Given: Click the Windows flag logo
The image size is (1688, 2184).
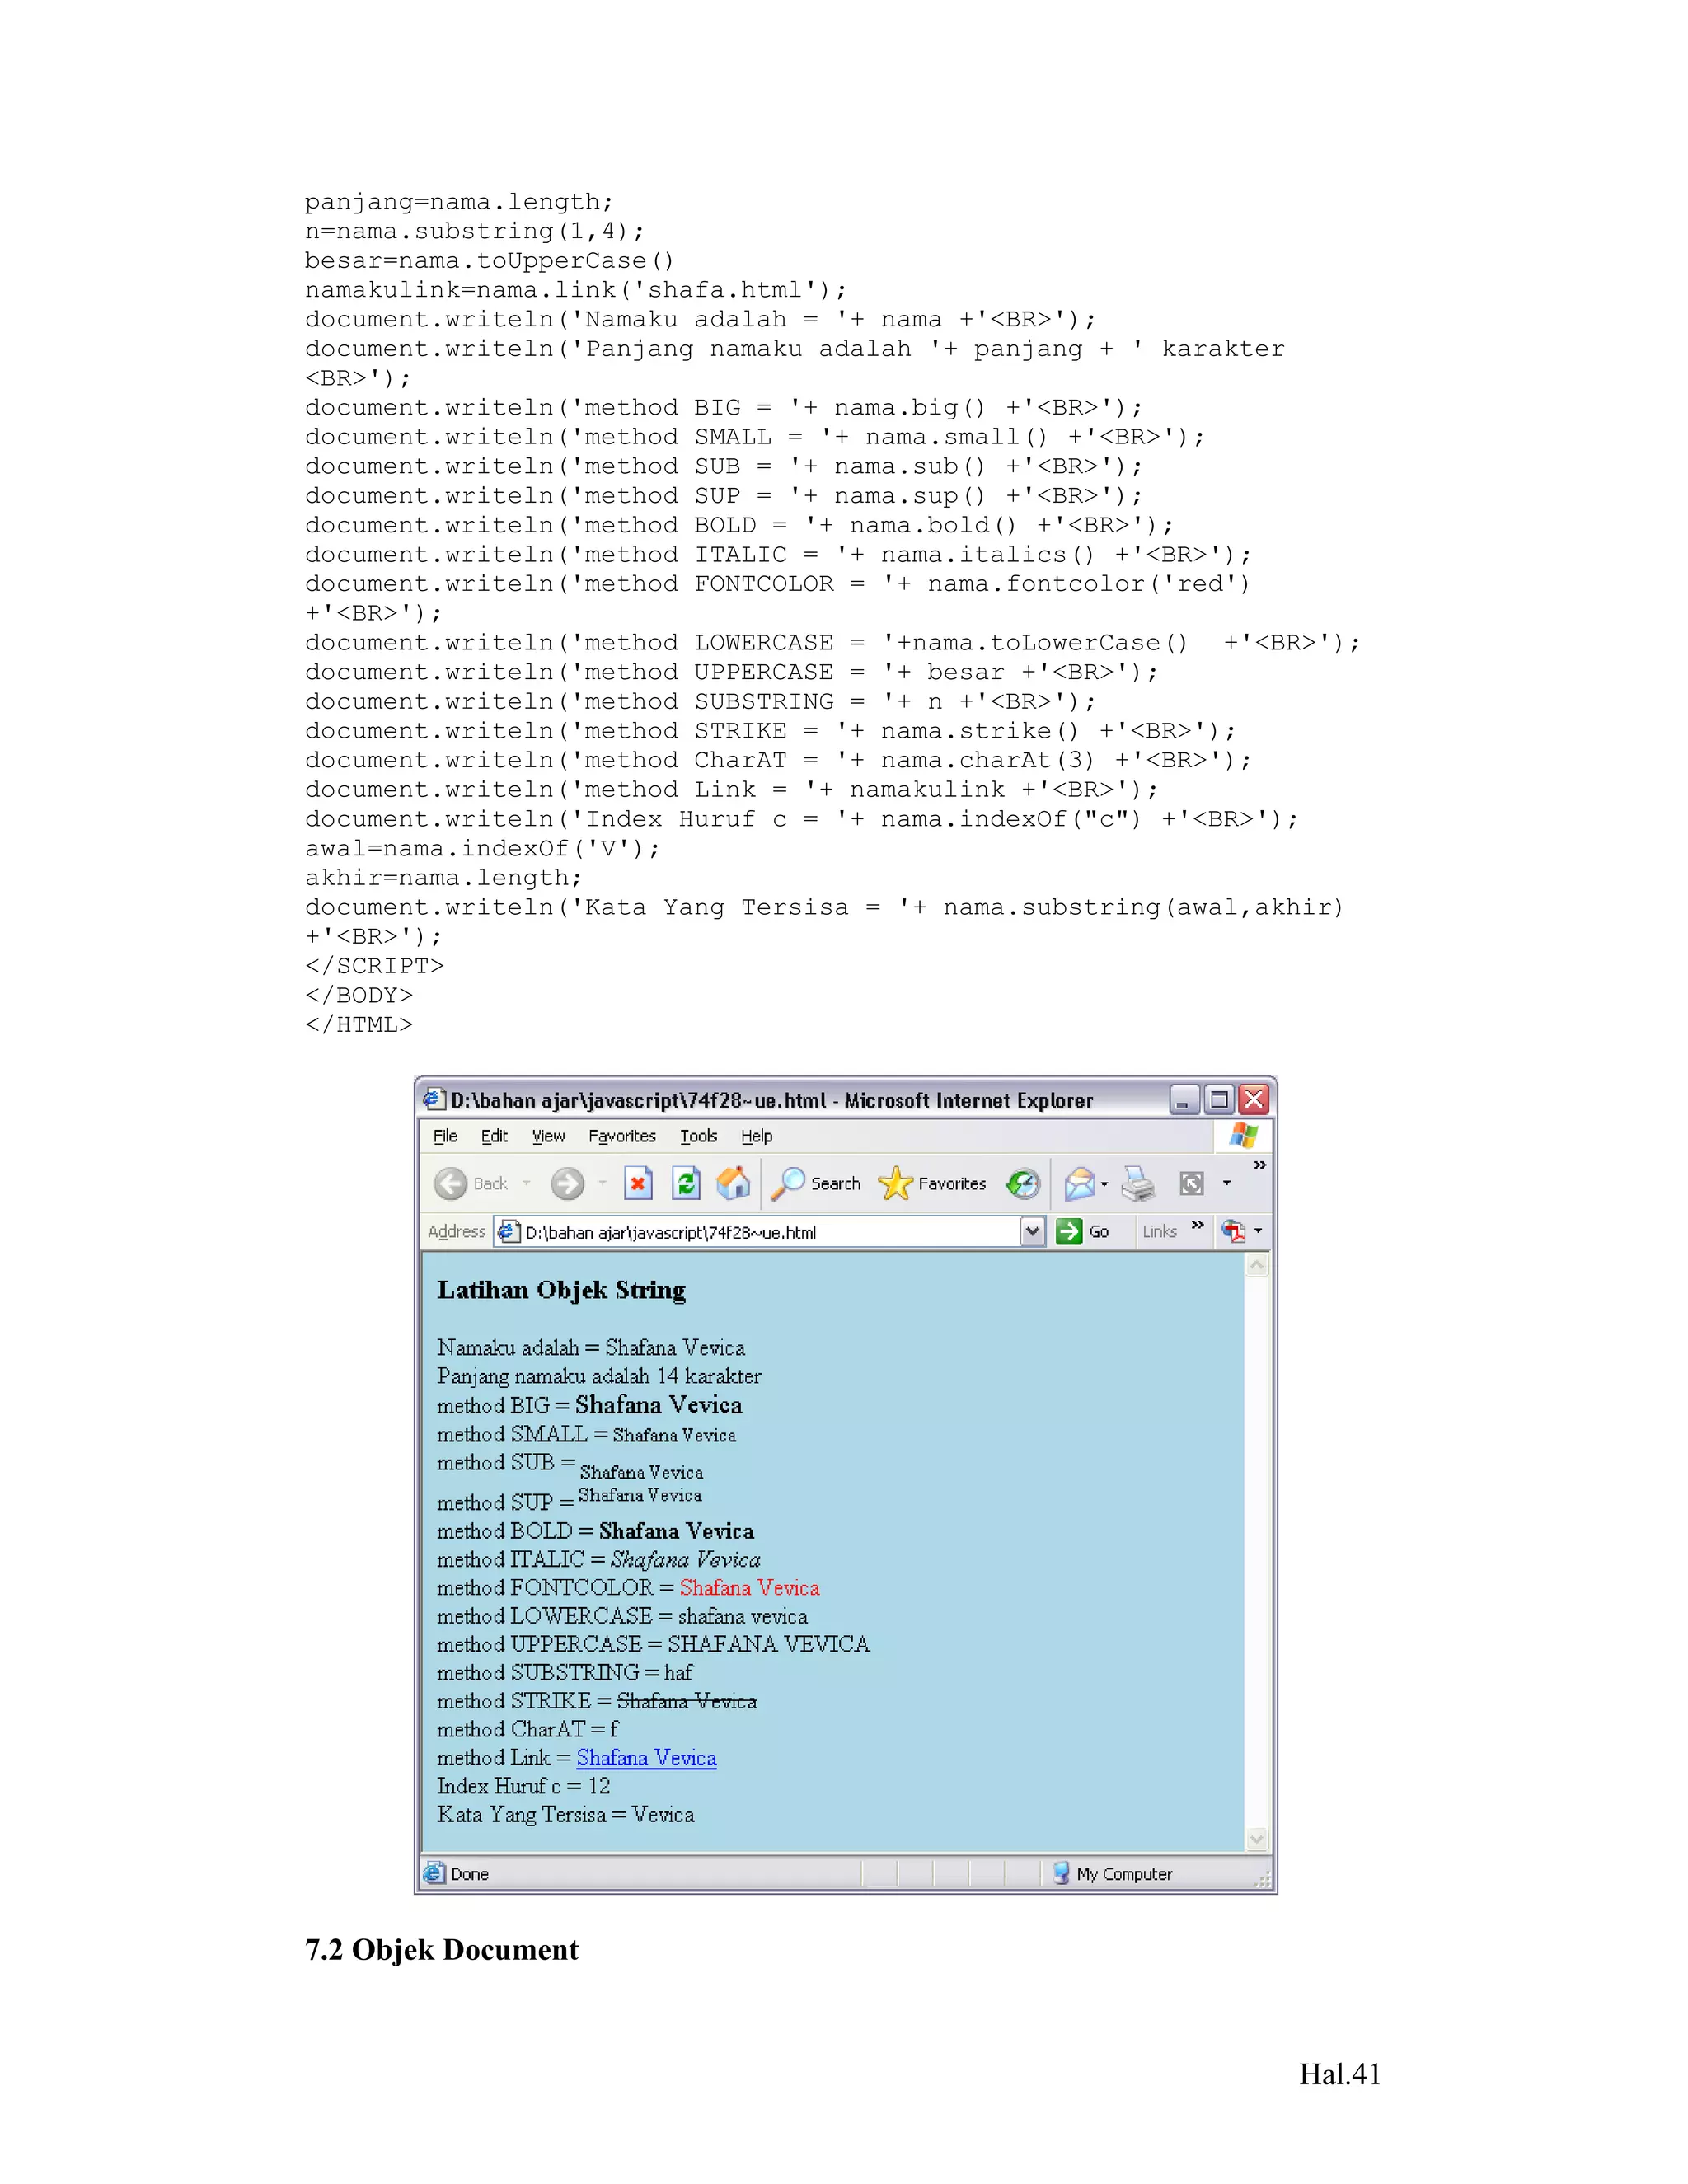Looking at the screenshot, I should coord(1244,1136).
